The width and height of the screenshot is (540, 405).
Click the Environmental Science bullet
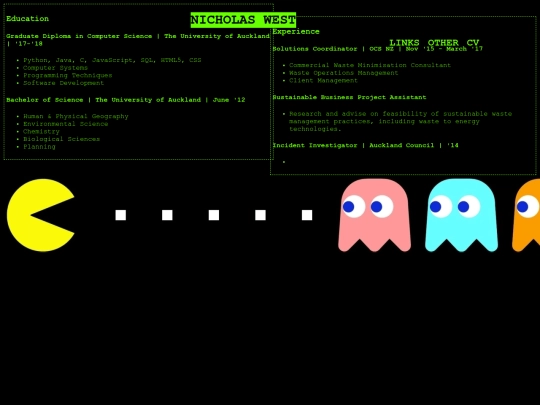65,124
